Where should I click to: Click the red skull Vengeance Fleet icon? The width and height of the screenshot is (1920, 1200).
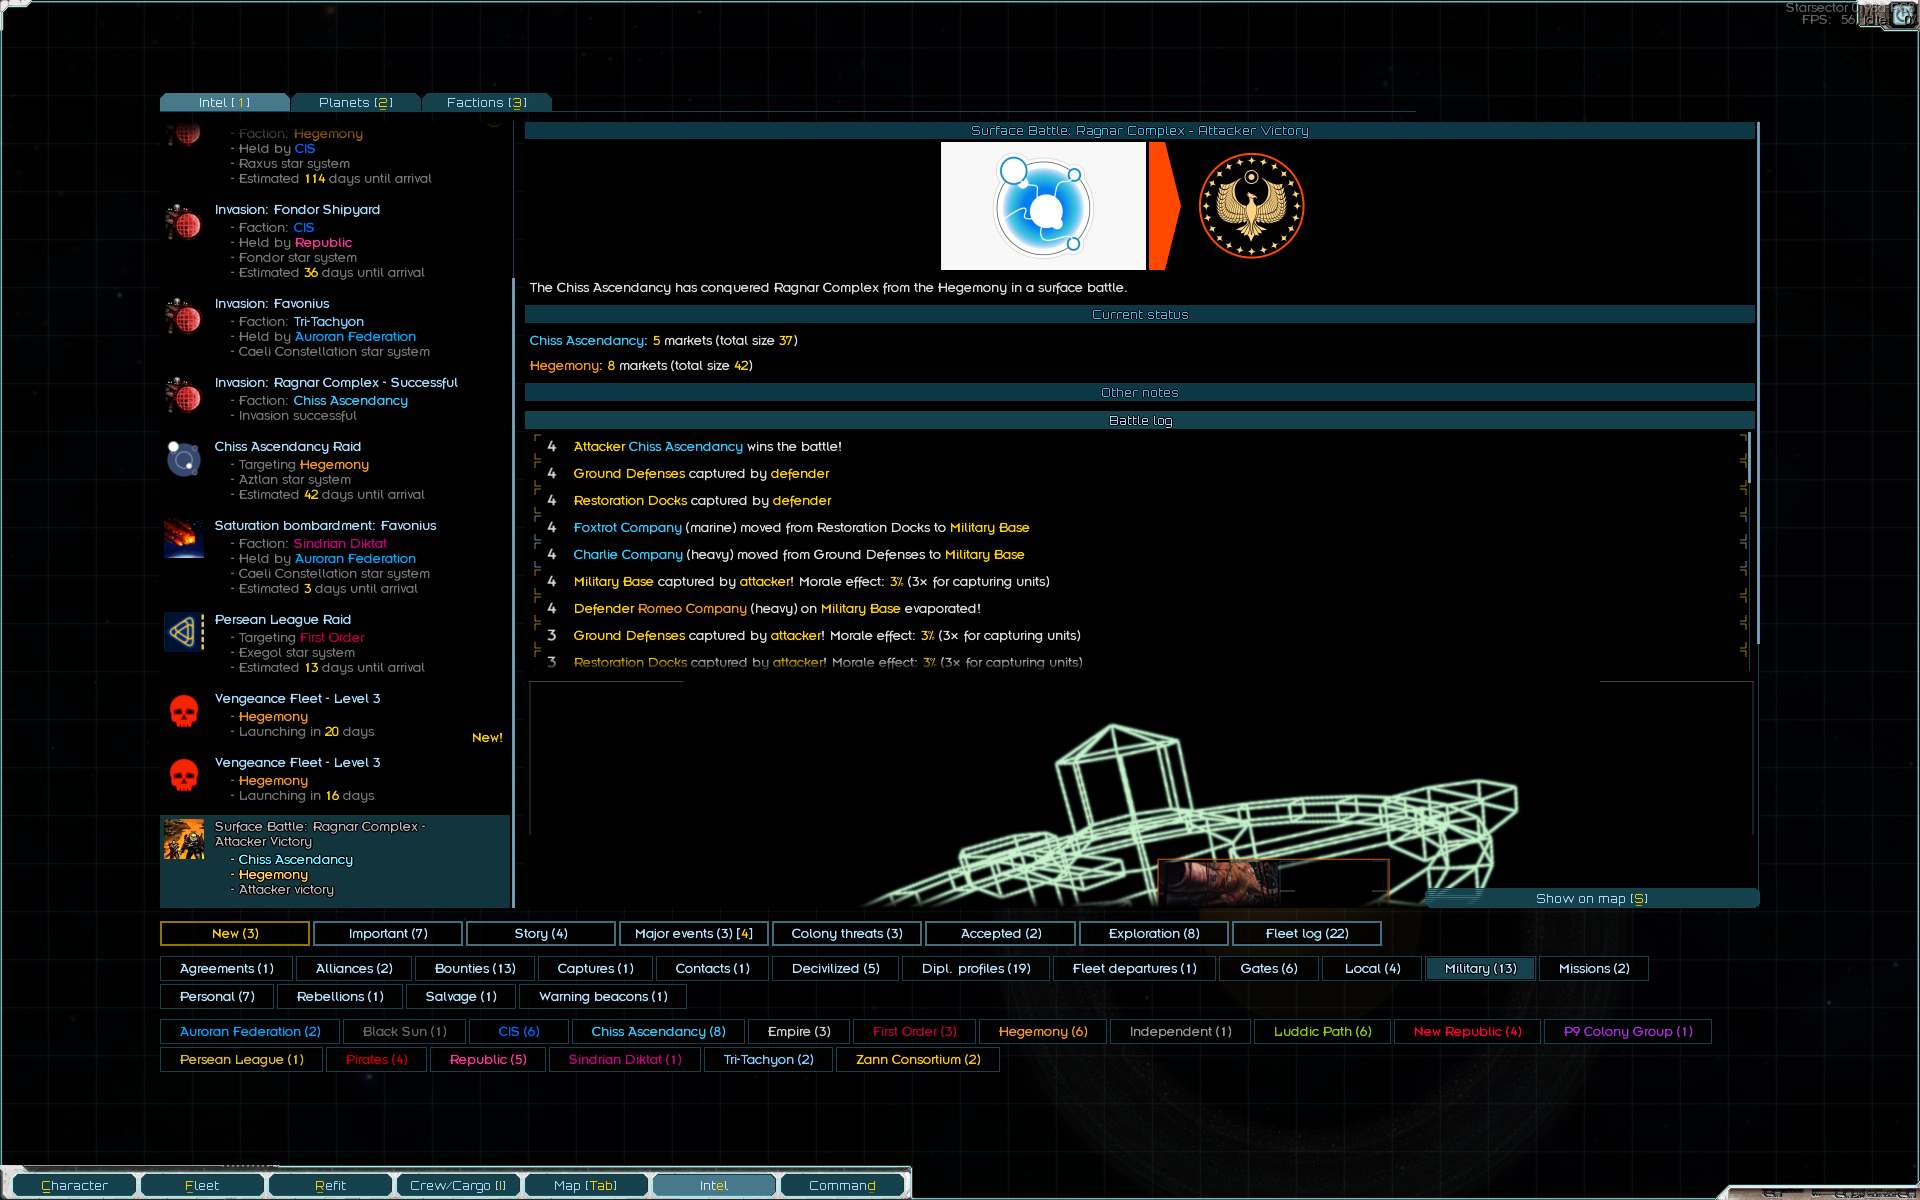(x=184, y=712)
